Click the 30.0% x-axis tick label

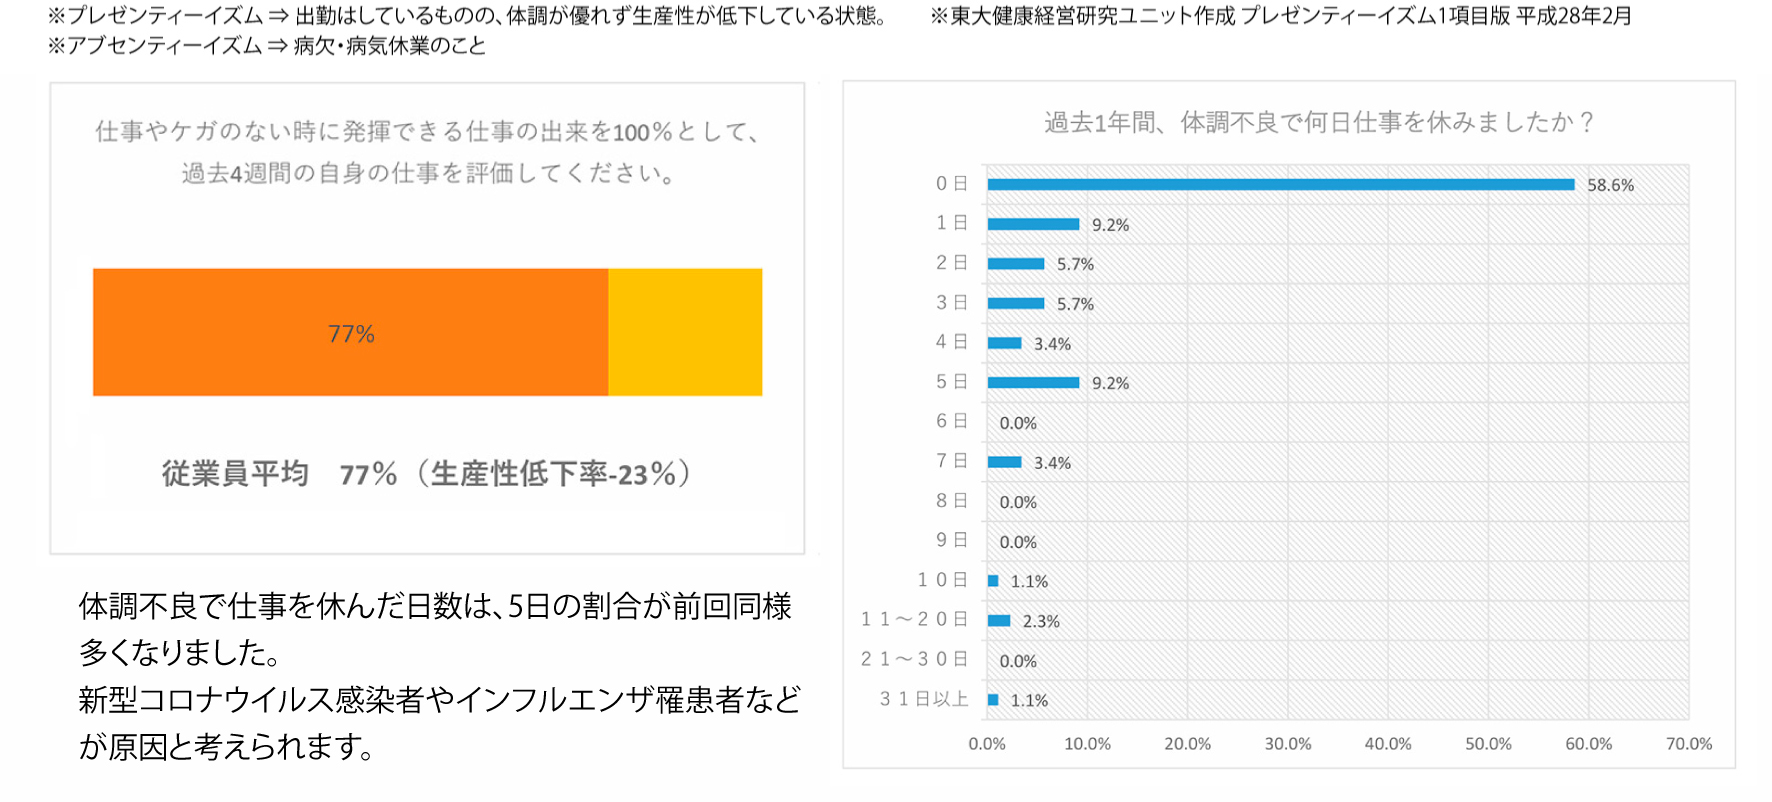pos(1287,744)
